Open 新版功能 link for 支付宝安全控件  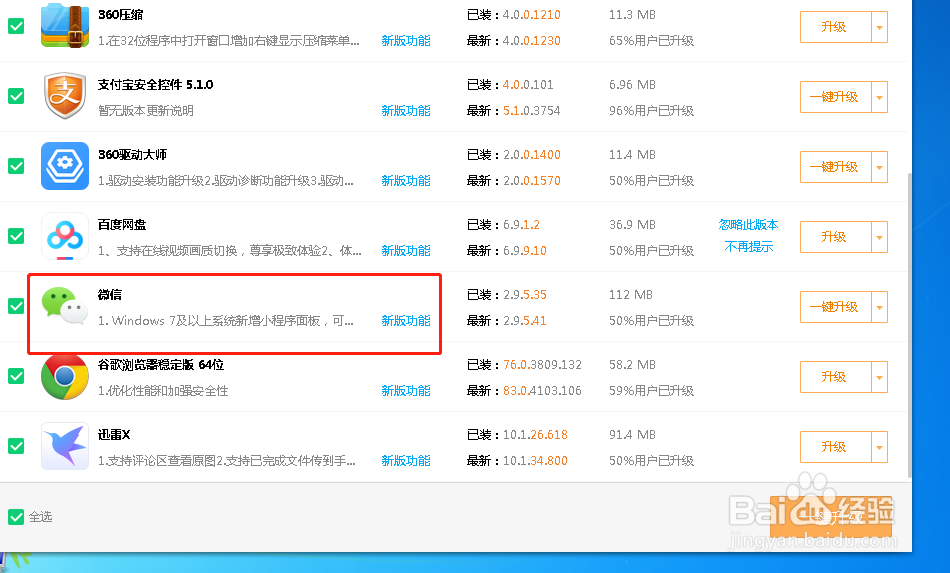pyautogui.click(x=406, y=111)
